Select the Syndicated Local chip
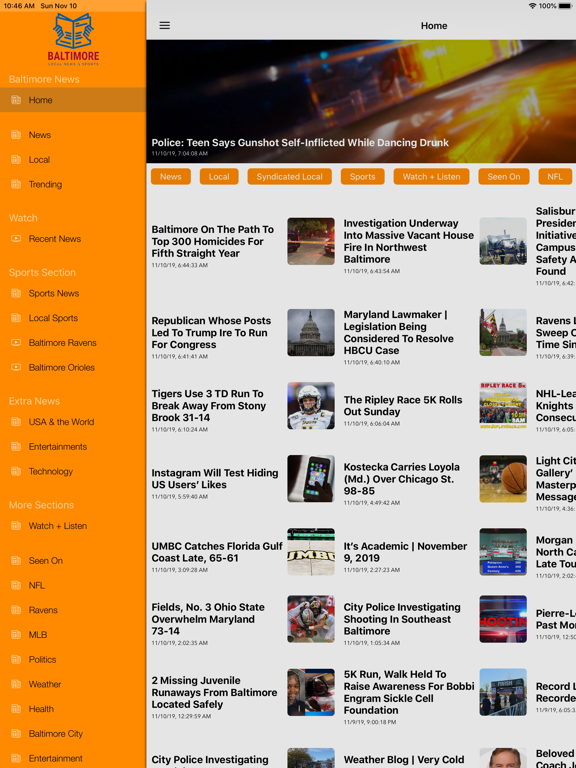This screenshot has width=576, height=768. pos(289,177)
